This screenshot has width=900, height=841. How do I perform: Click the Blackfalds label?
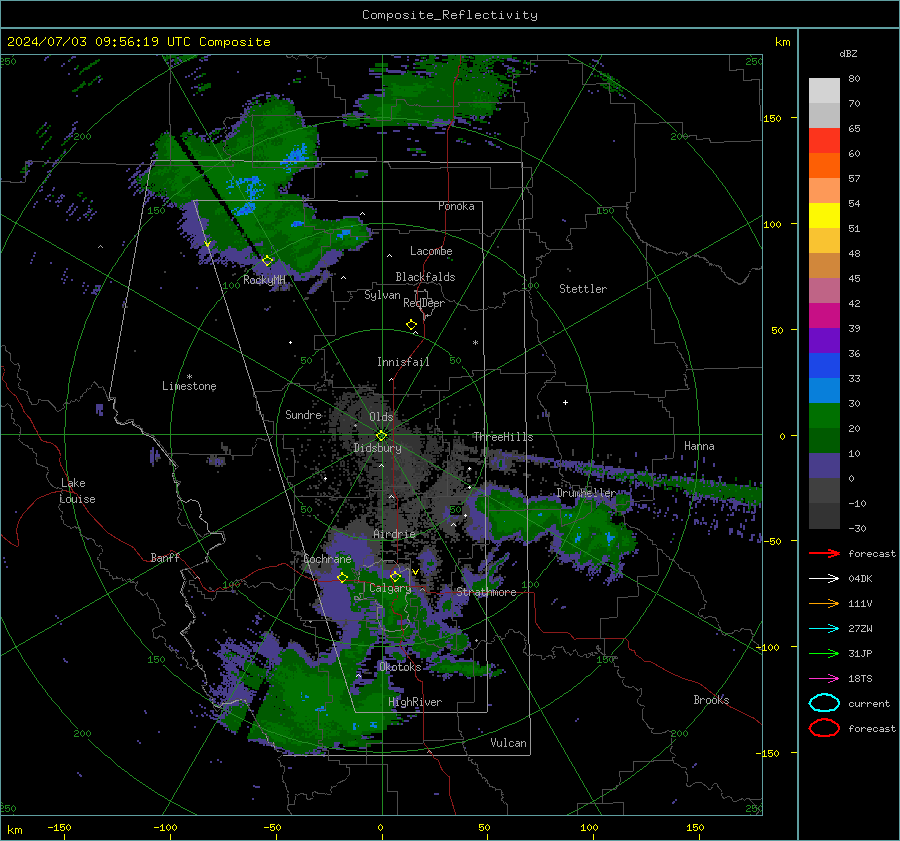[425, 277]
